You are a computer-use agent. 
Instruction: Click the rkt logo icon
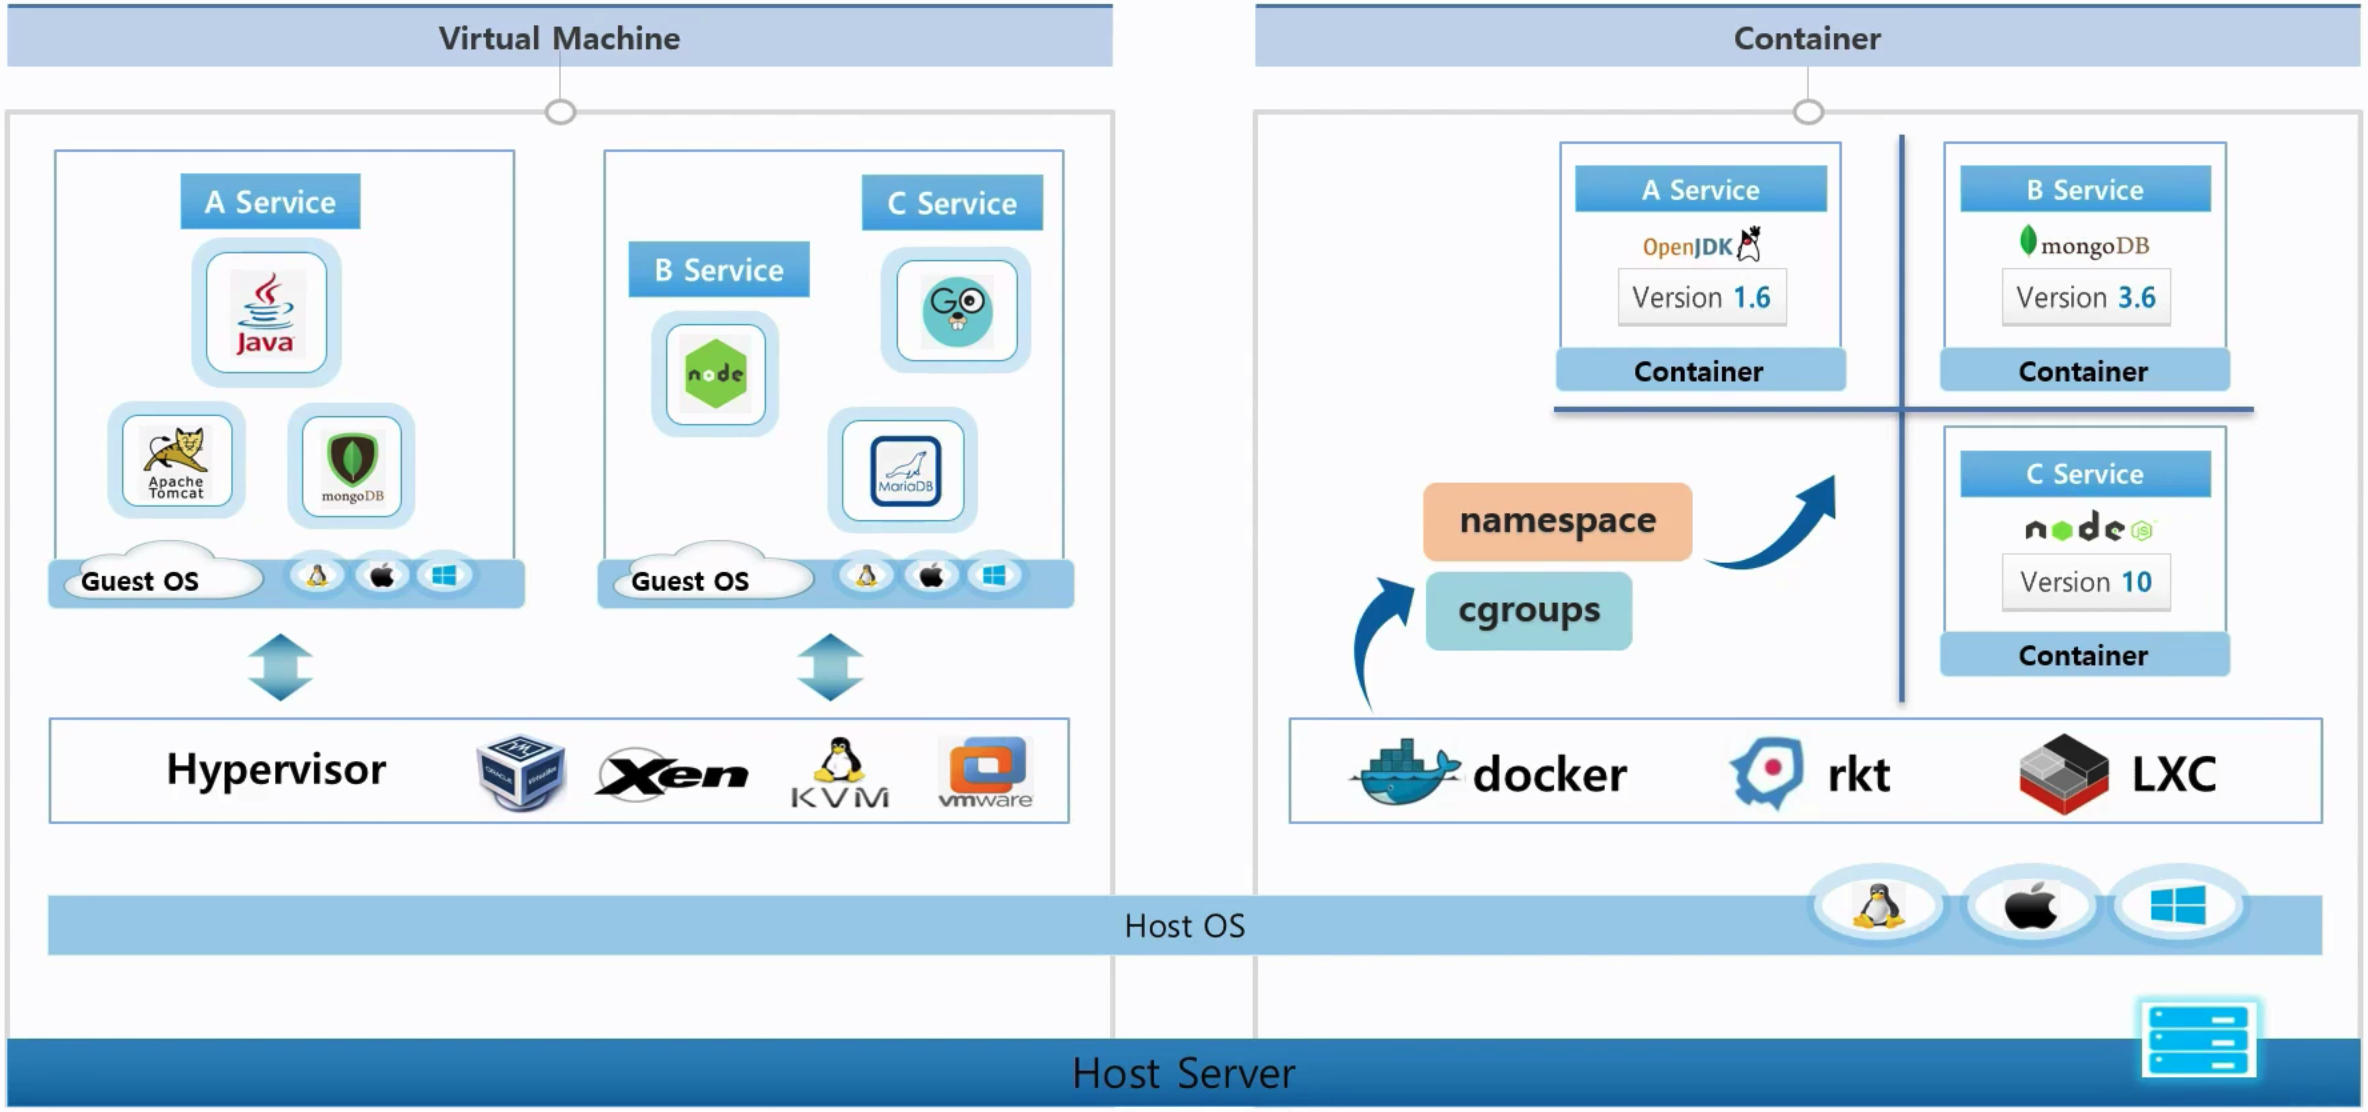(x=1766, y=772)
